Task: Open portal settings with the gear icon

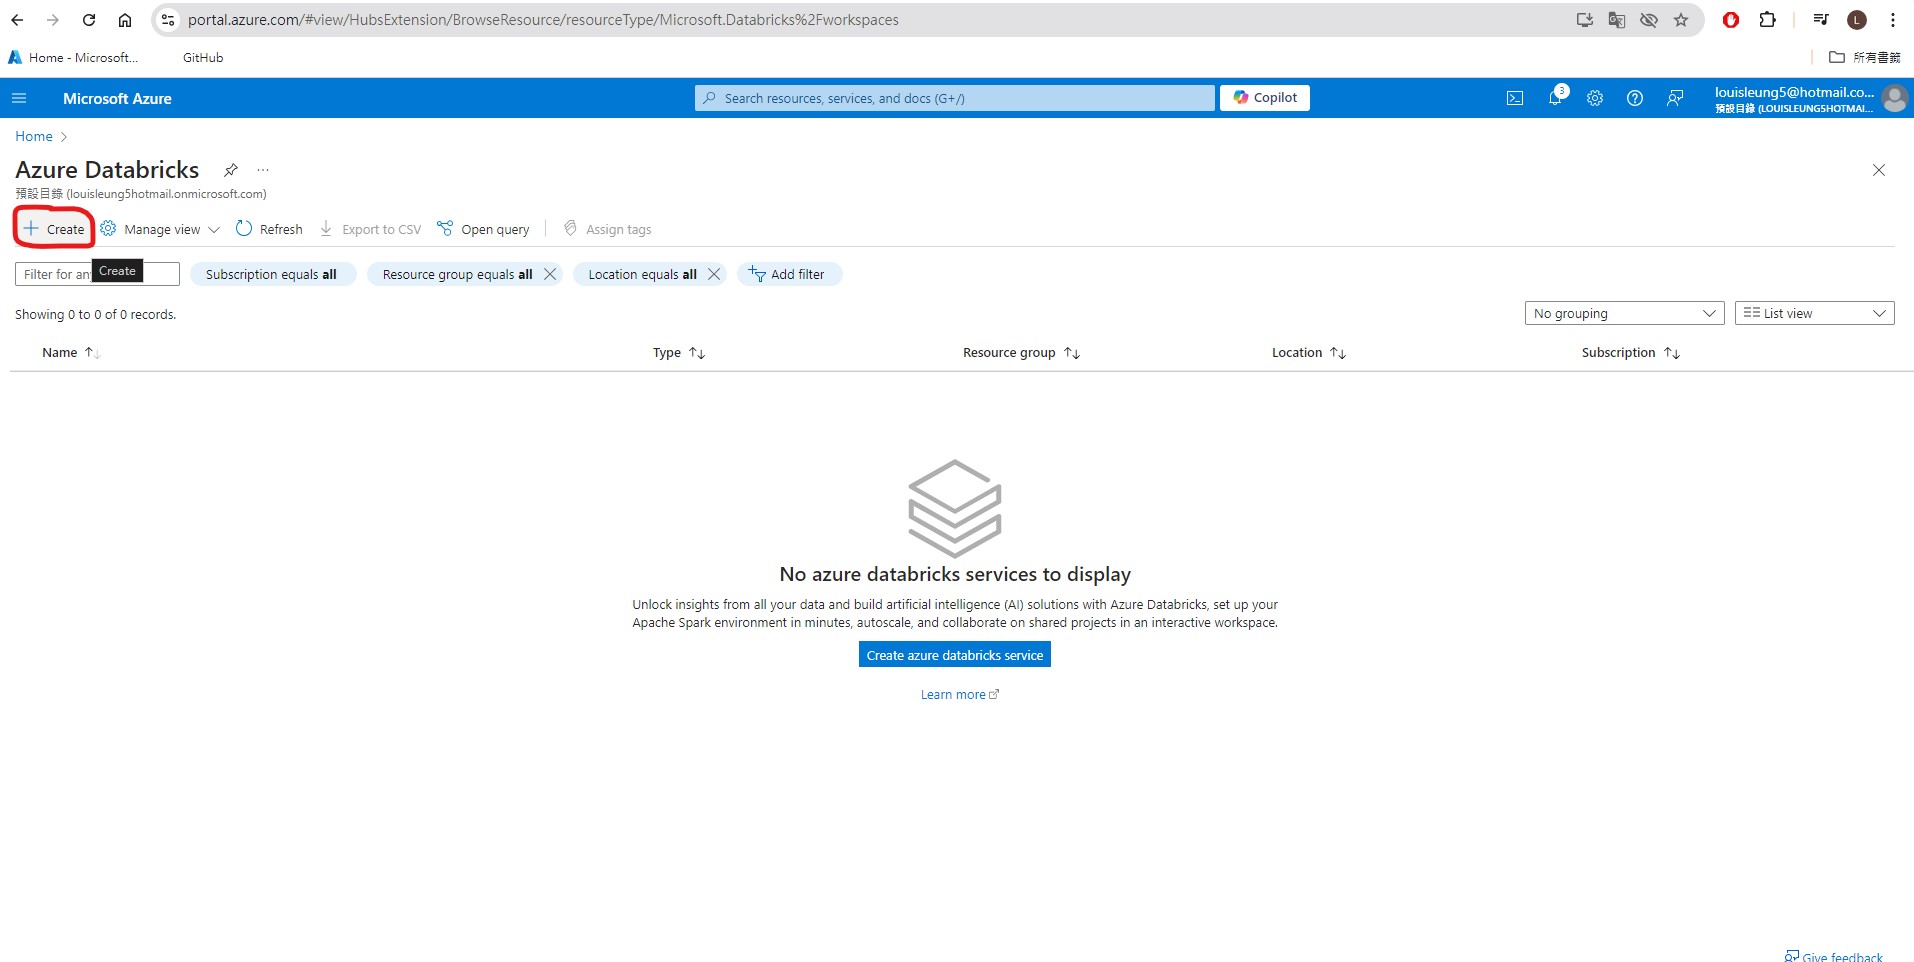Action: coord(1594,97)
